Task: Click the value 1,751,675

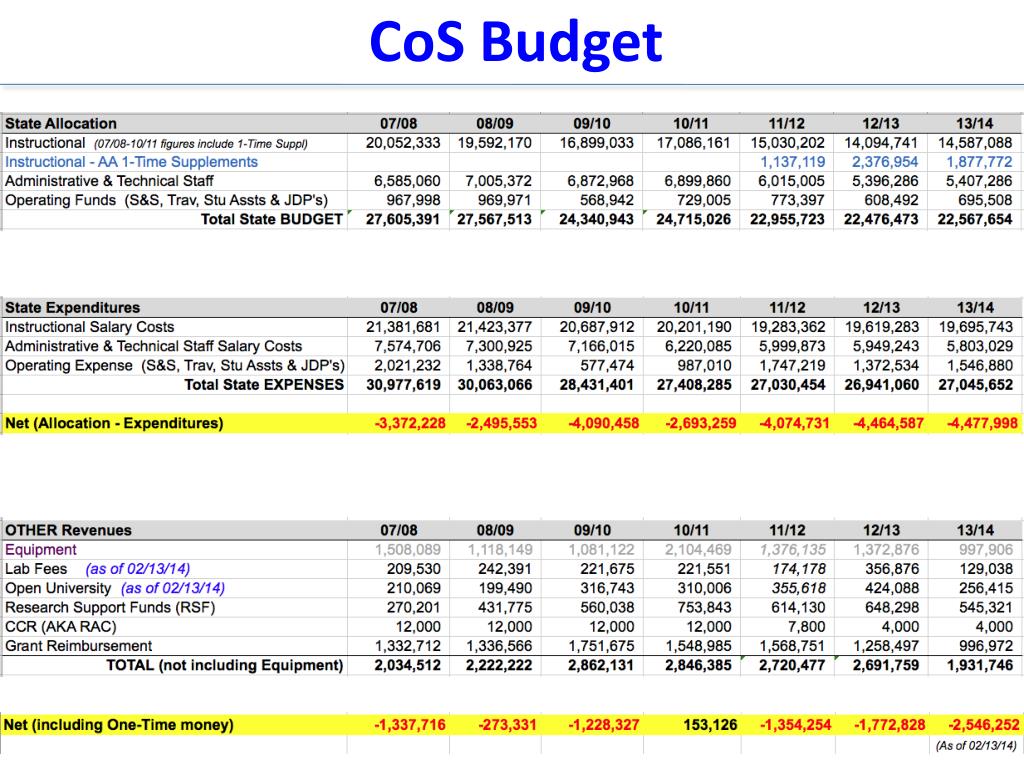Action: (600, 646)
